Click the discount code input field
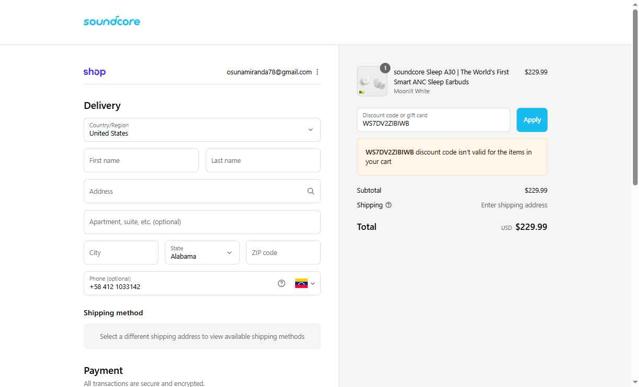Viewport: 639px width, 387px height. (x=433, y=120)
